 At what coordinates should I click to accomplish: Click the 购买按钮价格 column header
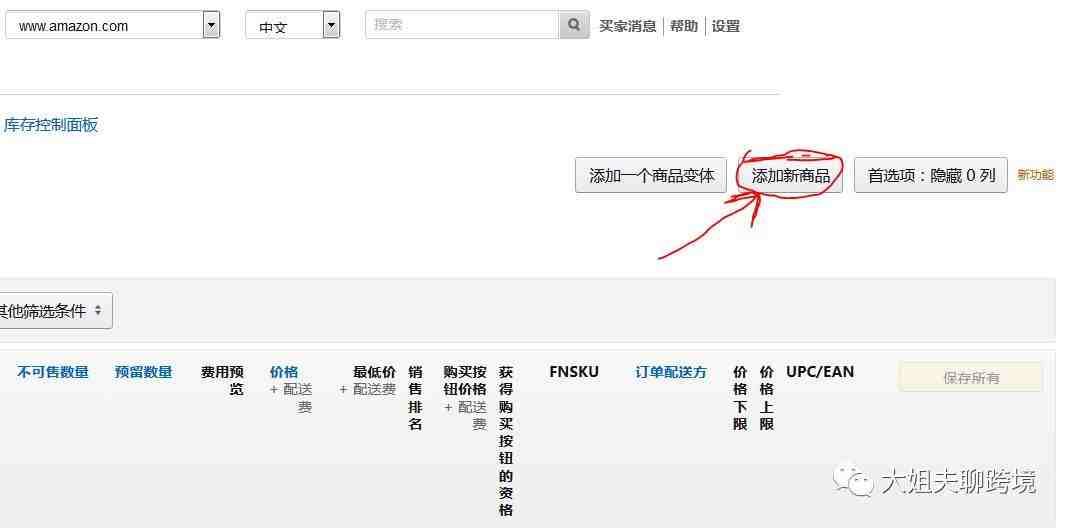[464, 380]
